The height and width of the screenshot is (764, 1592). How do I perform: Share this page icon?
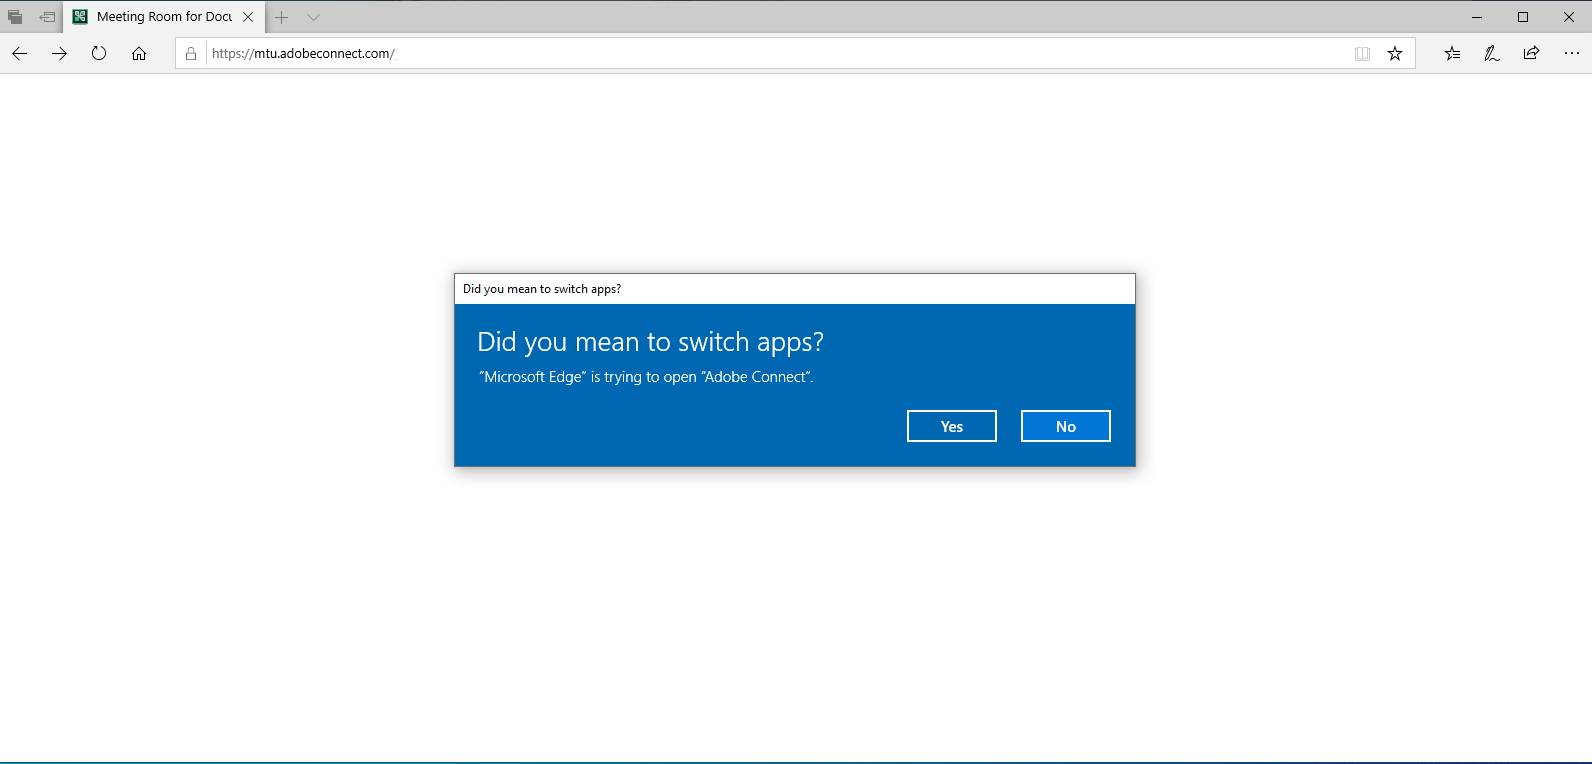[x=1531, y=53]
